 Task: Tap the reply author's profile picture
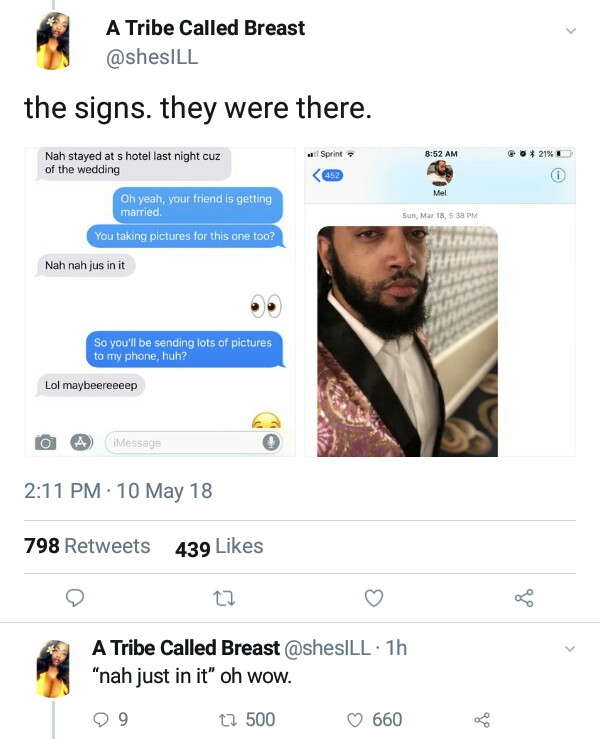pos(52,668)
